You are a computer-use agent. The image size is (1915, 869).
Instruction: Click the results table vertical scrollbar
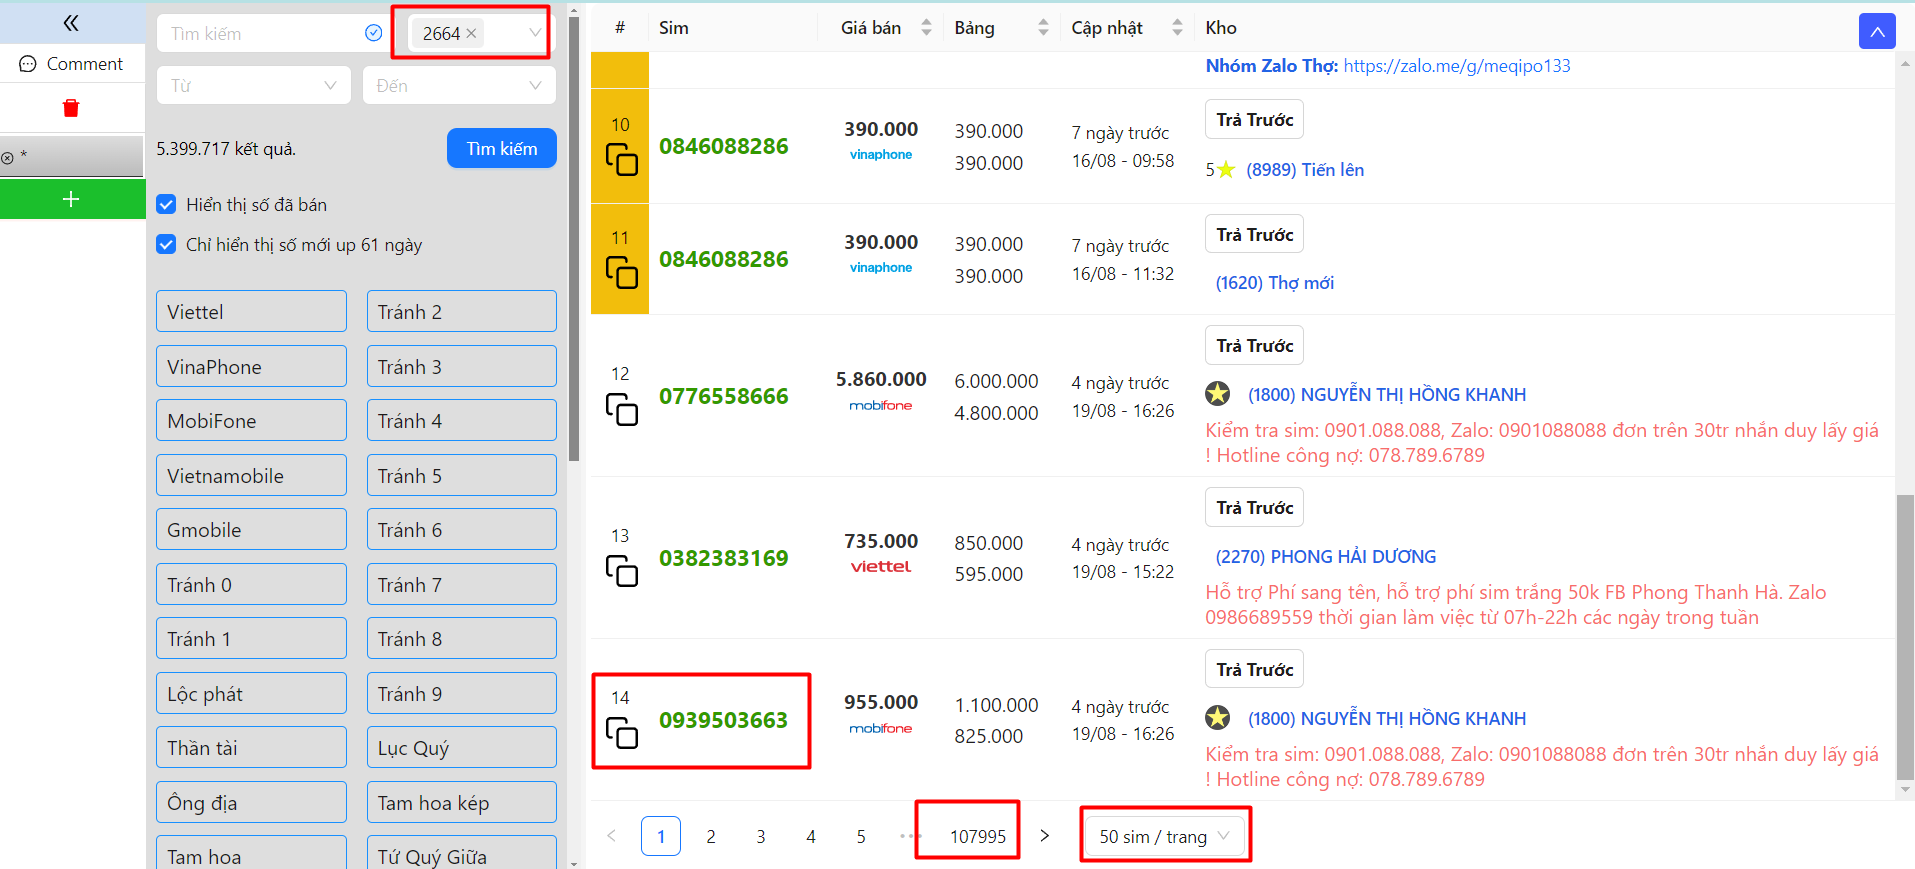(1905, 636)
